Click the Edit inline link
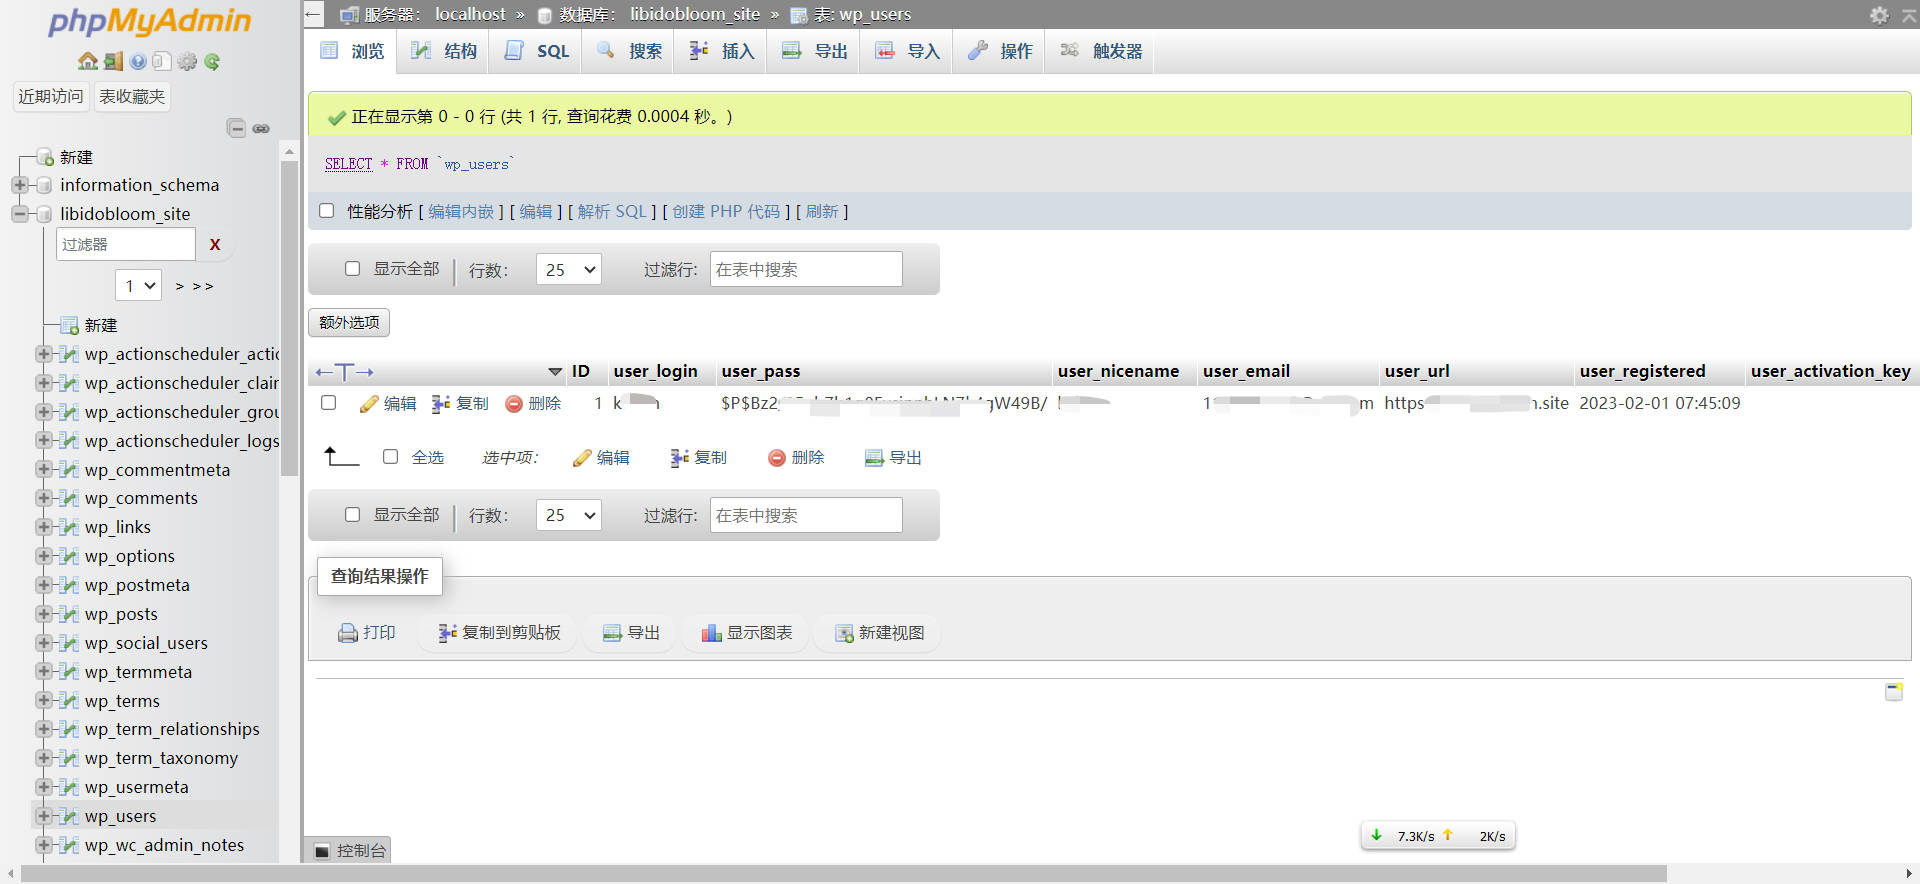This screenshot has width=1920, height=884. (x=461, y=211)
